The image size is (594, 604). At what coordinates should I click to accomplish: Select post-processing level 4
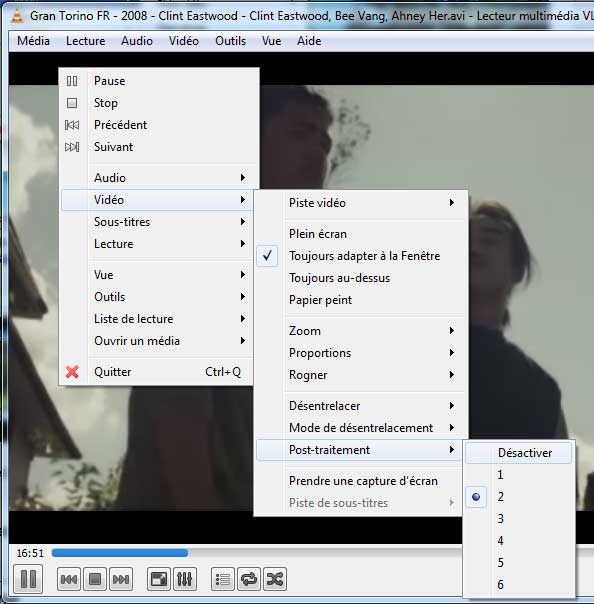pyautogui.click(x=518, y=541)
